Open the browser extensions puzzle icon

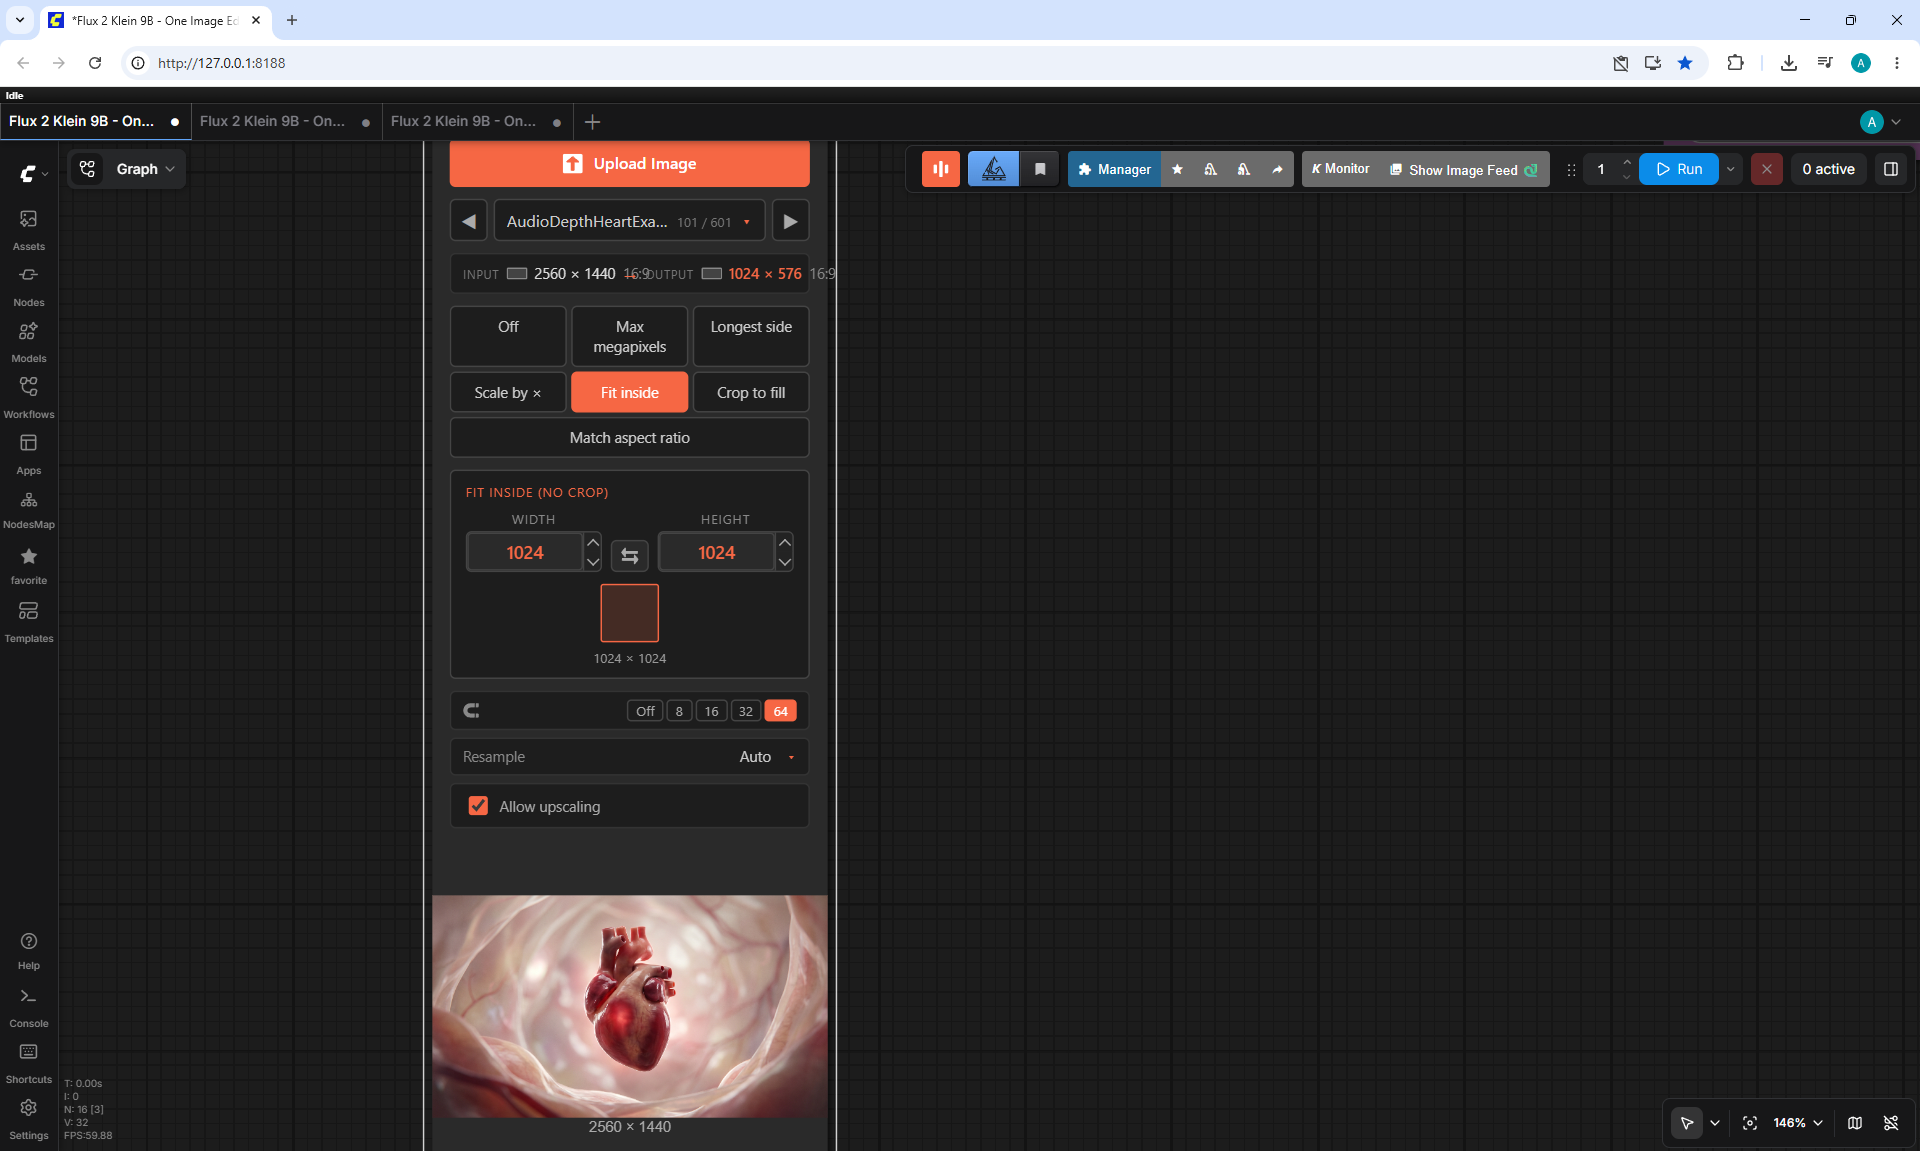1735,63
